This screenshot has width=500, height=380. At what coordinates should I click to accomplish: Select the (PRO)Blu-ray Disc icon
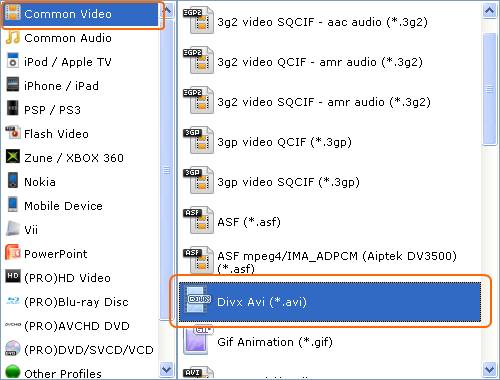click(13, 301)
